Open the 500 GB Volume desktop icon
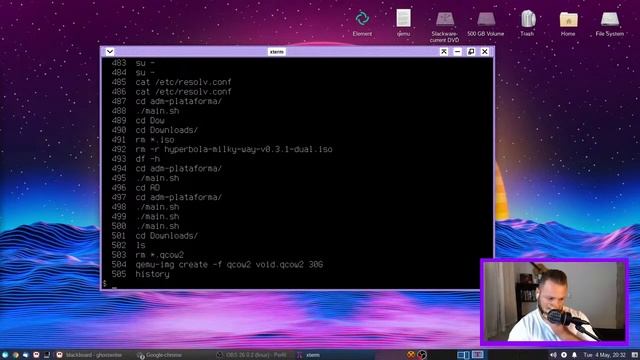The image size is (640, 360). tap(486, 24)
